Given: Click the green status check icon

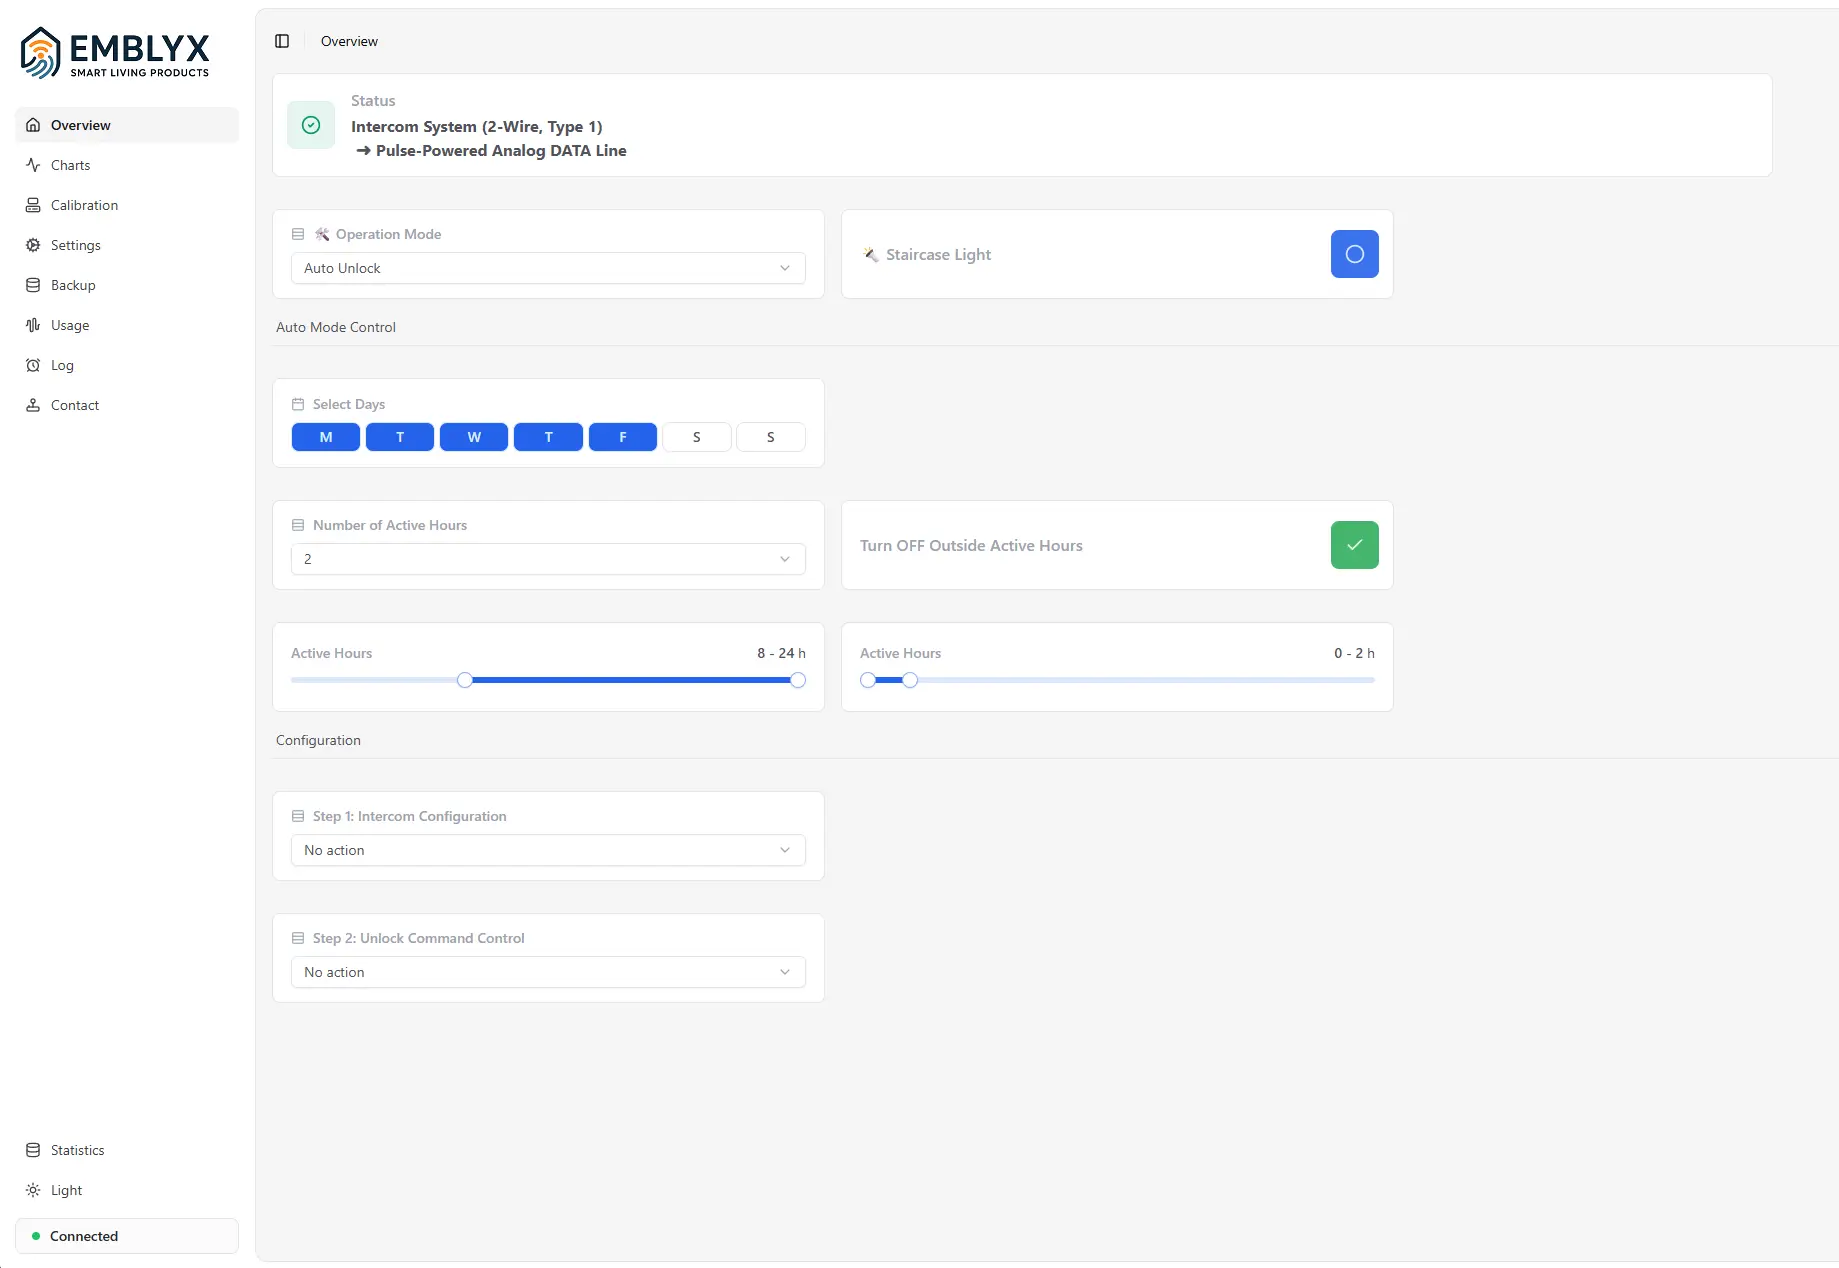Looking at the screenshot, I should (311, 125).
